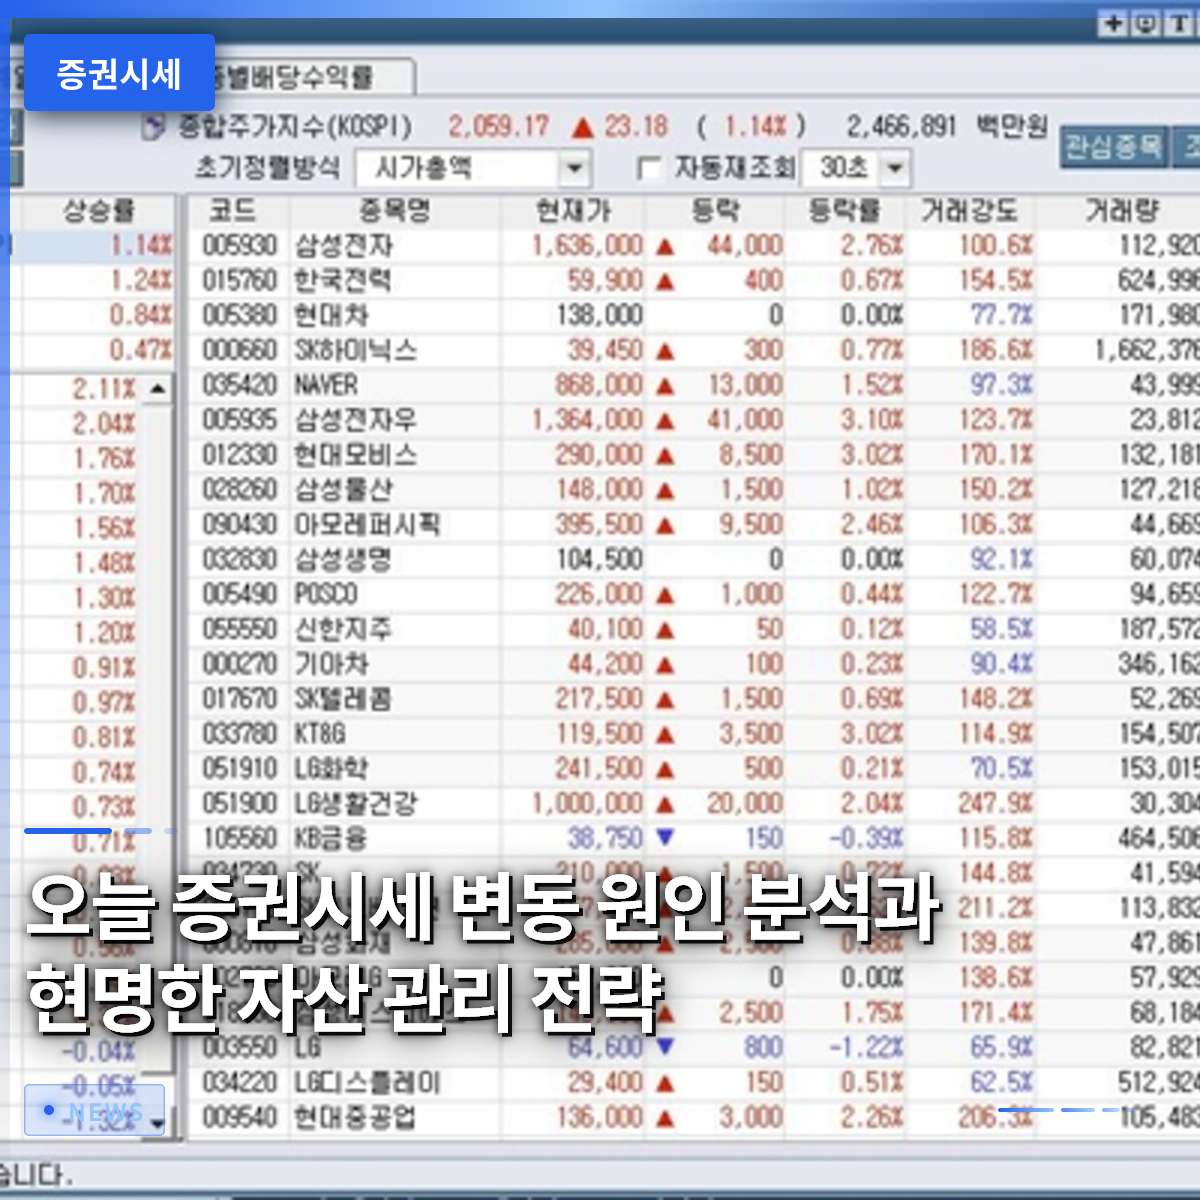
Task: Click the 시가총액 combo box field
Action: [x=473, y=168]
